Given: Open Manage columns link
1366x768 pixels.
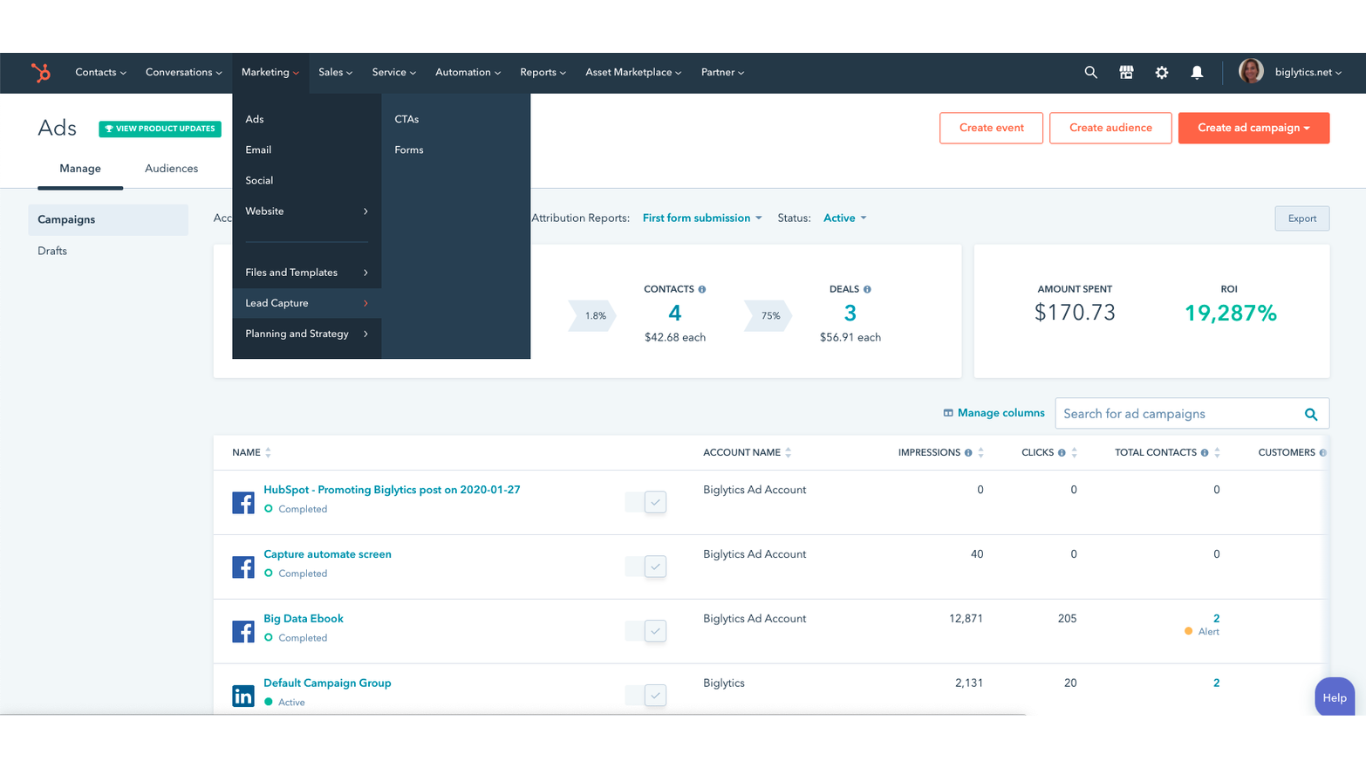Looking at the screenshot, I should (994, 413).
